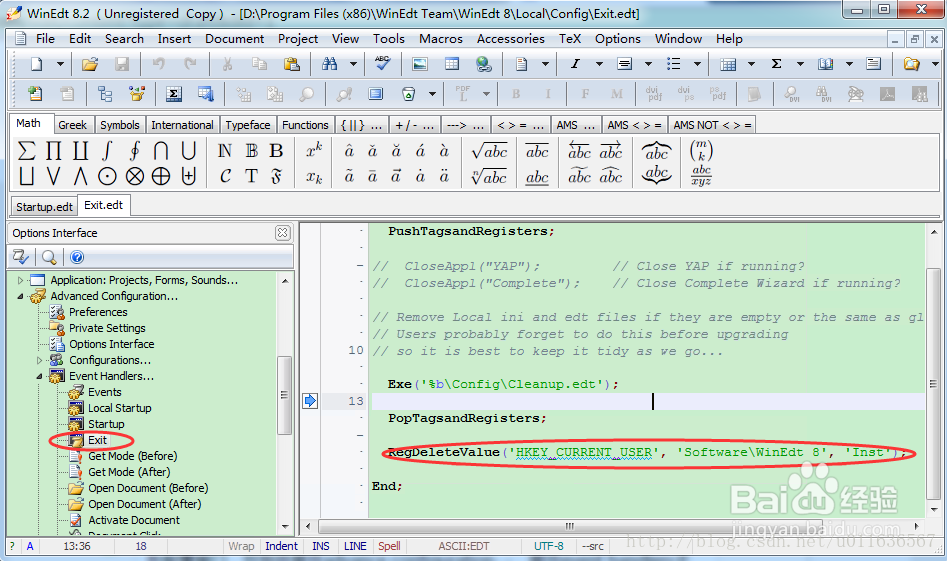Viewport: 947px width, 561px height.
Task: Open the Macros menu
Action: pos(441,39)
